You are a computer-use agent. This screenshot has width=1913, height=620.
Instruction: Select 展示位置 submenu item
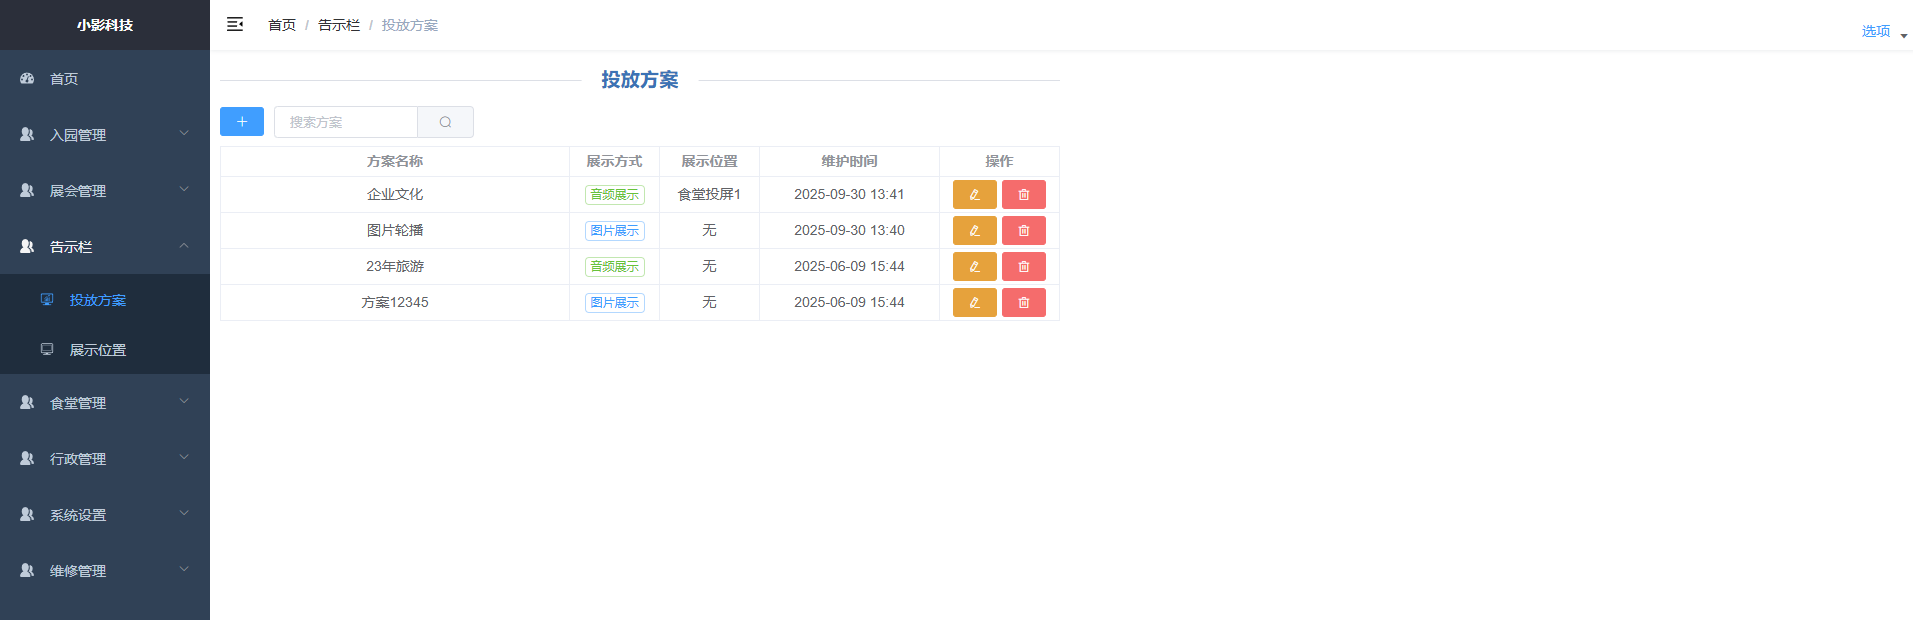tap(105, 349)
